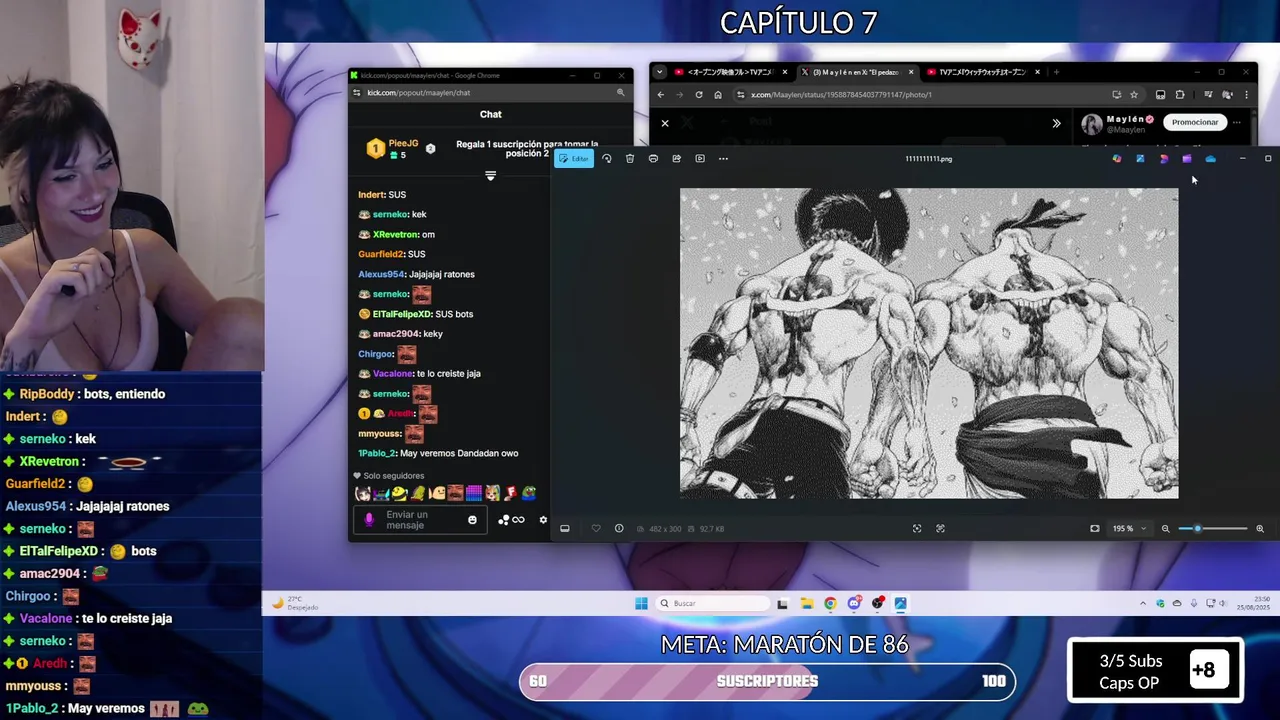Image resolution: width=1280 pixels, height=720 pixels.
Task: Mark photo as favorite with heart icon
Action: [596, 528]
